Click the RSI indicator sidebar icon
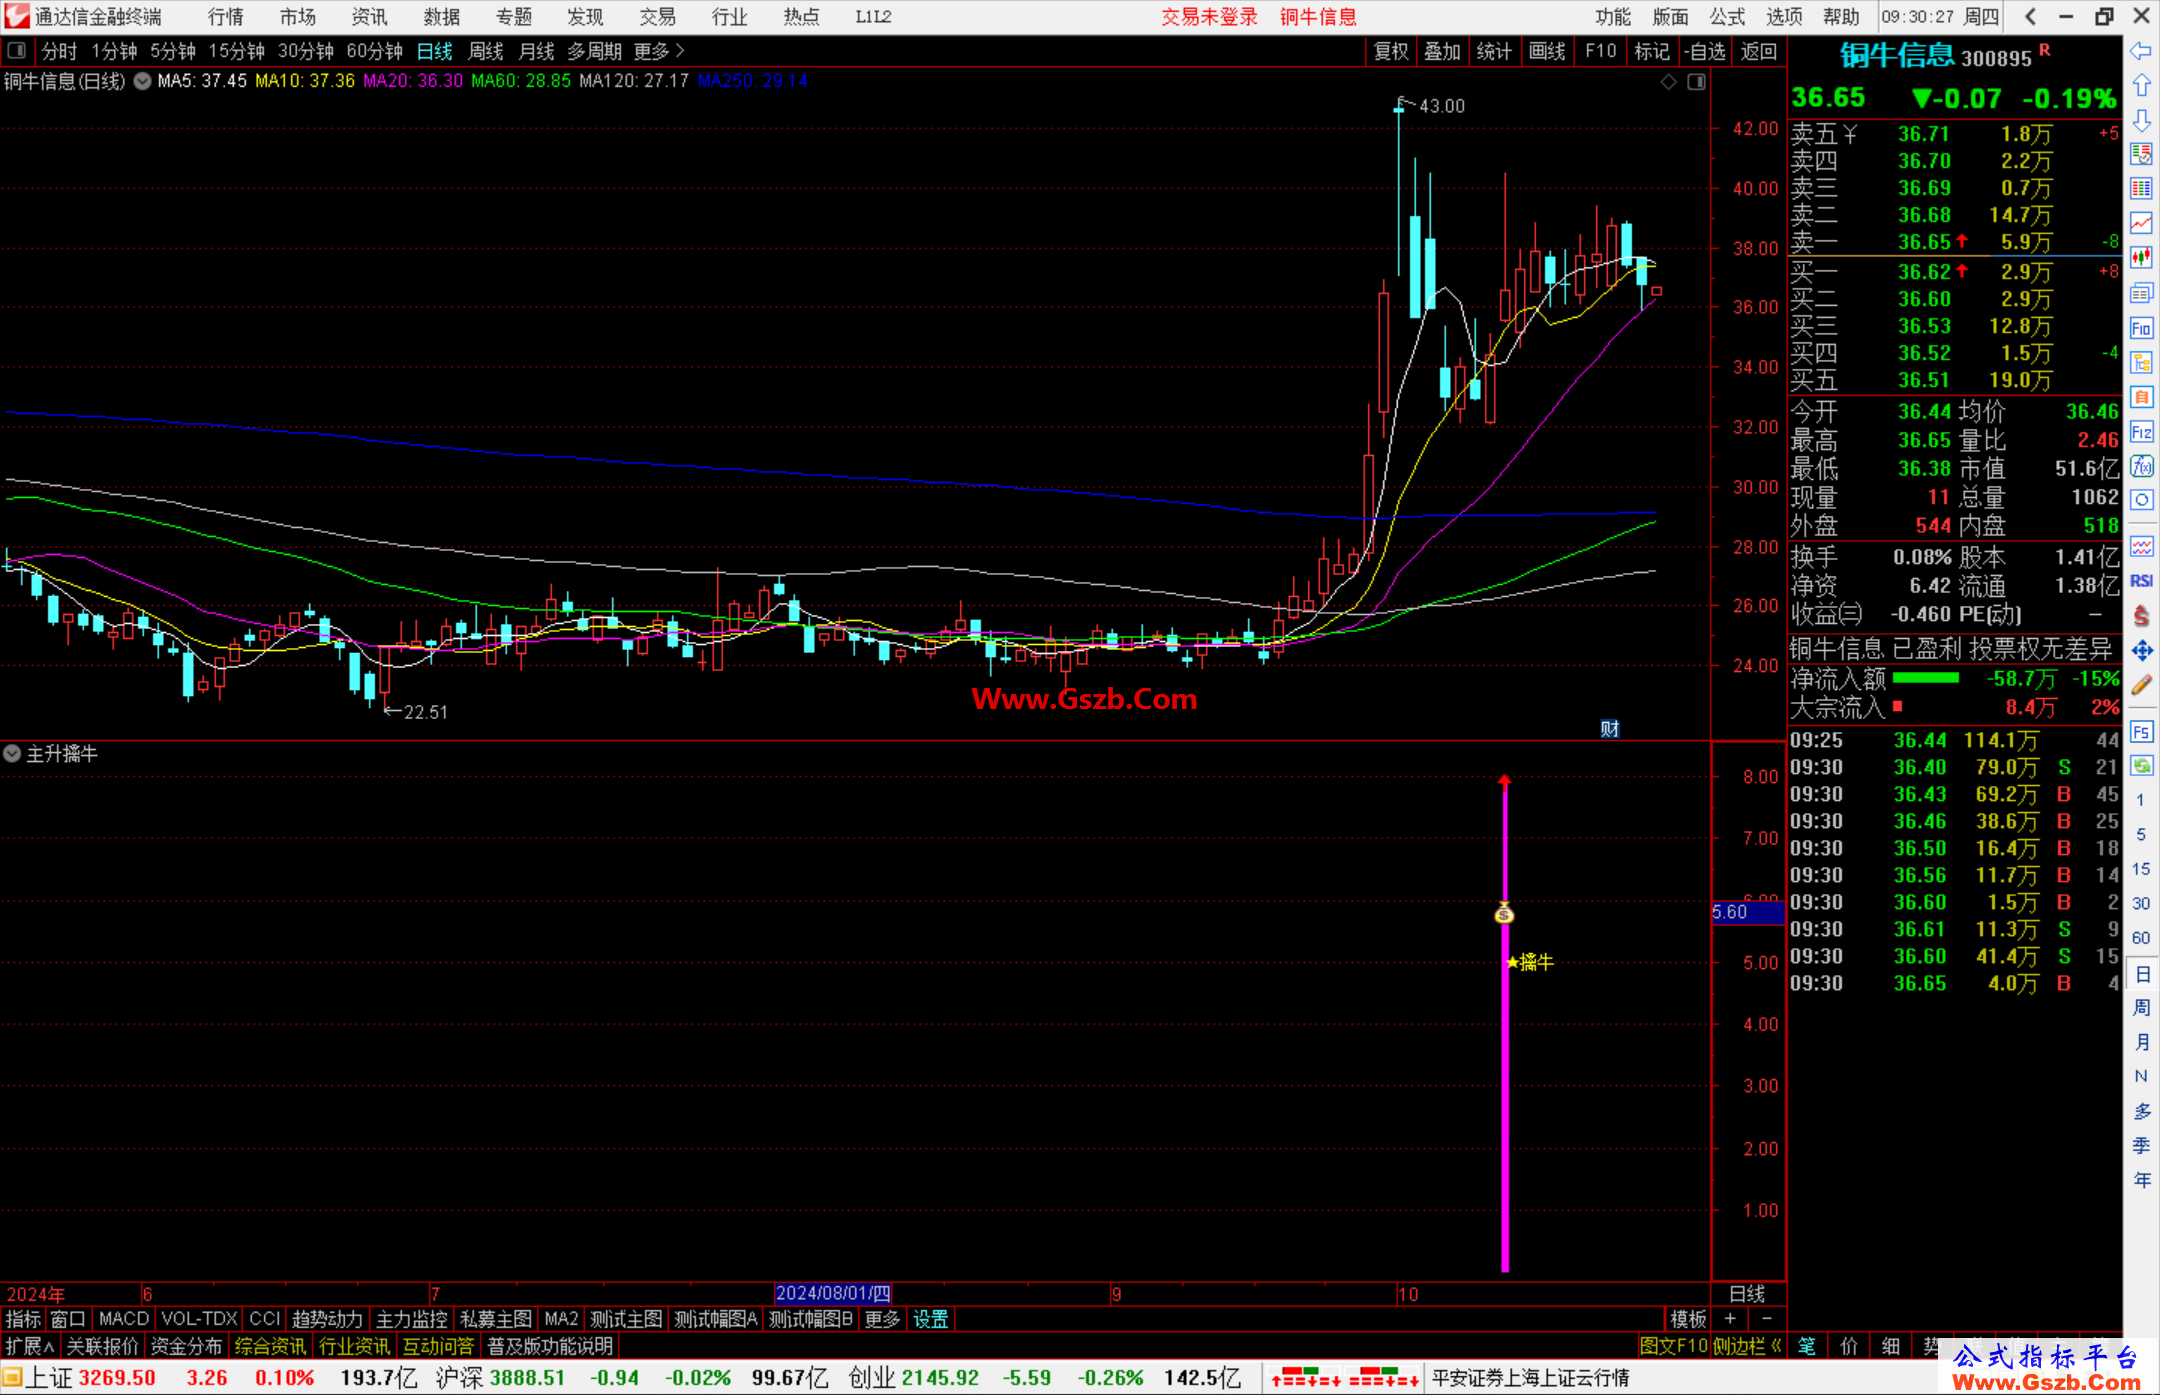The width and height of the screenshot is (2160, 1395). pos(2141,580)
